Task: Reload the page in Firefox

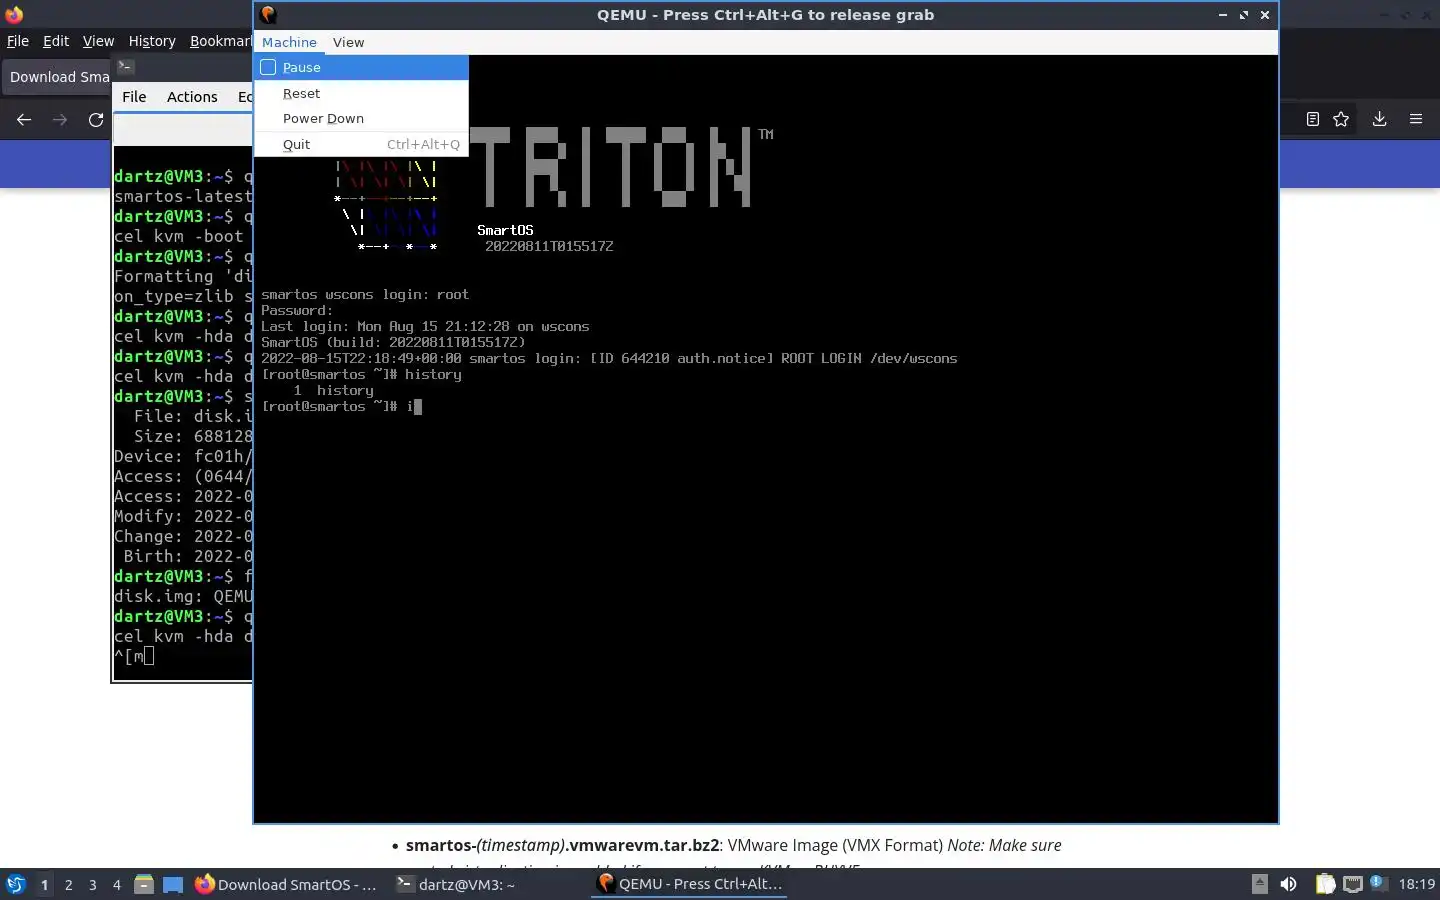Action: click(96, 119)
